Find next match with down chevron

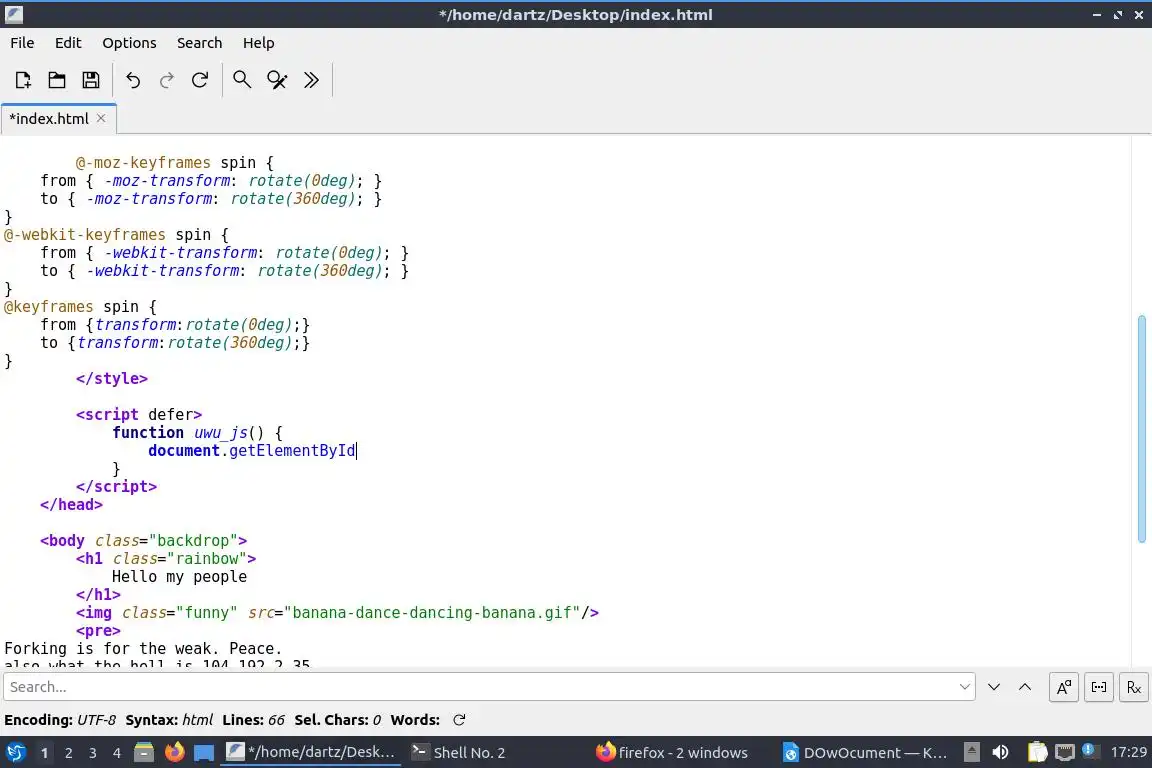click(994, 686)
